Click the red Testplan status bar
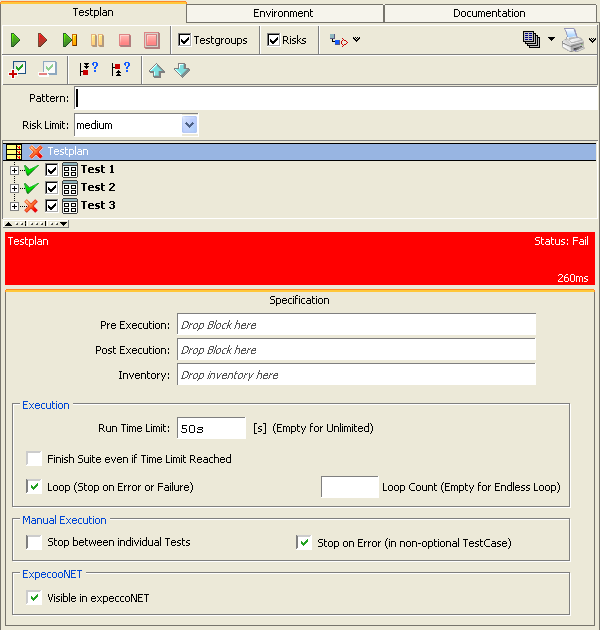Image resolution: width=600 pixels, height=630 pixels. click(x=300, y=259)
